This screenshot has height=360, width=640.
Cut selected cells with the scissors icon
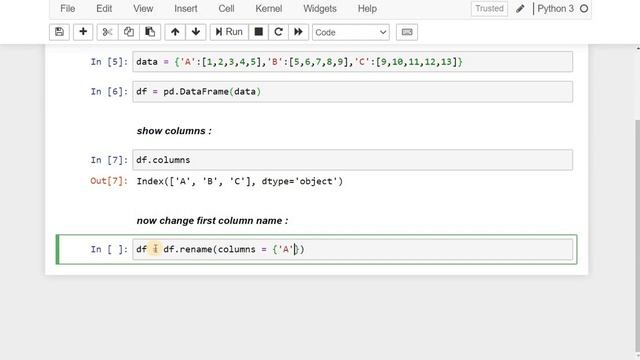(x=107, y=32)
